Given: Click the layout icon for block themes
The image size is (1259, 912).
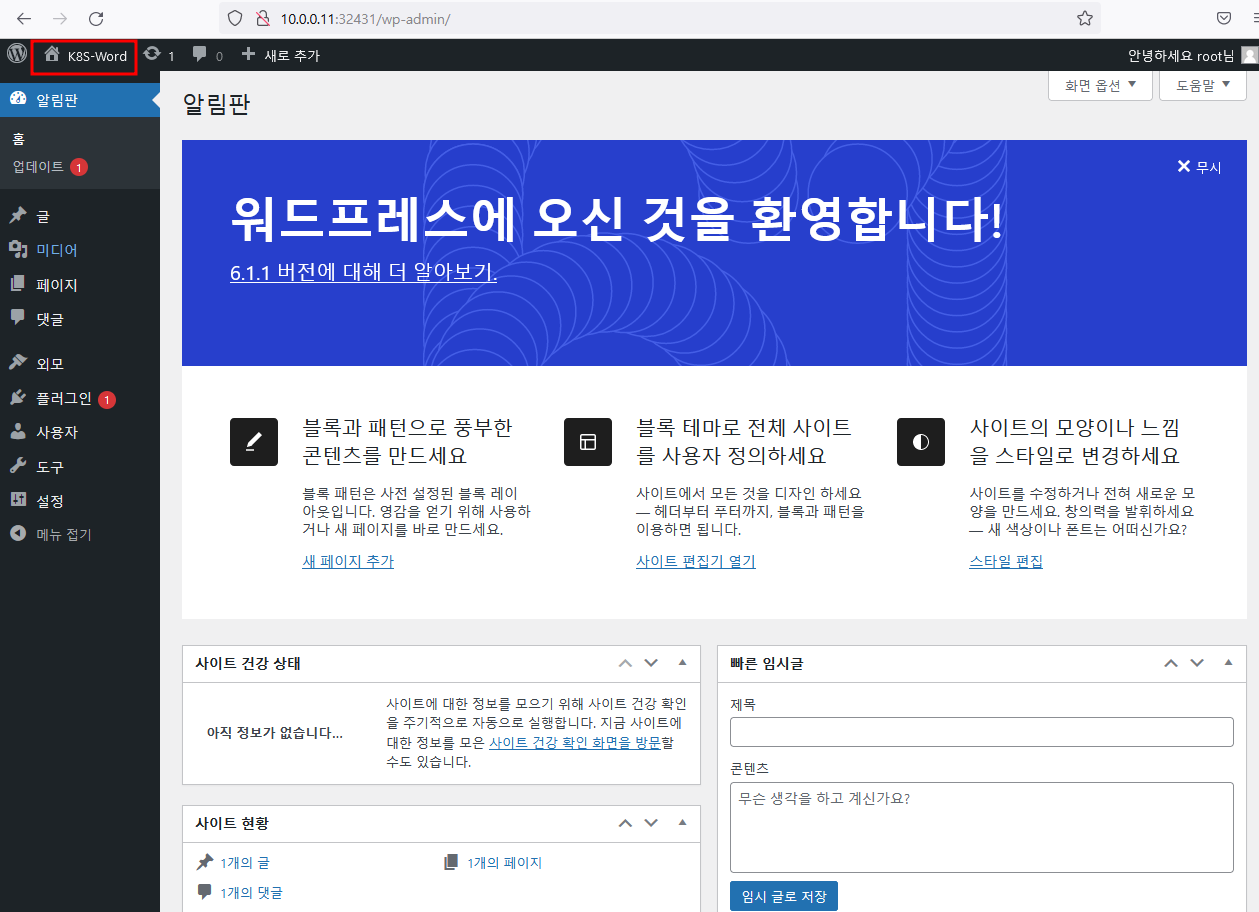Looking at the screenshot, I should pos(588,442).
